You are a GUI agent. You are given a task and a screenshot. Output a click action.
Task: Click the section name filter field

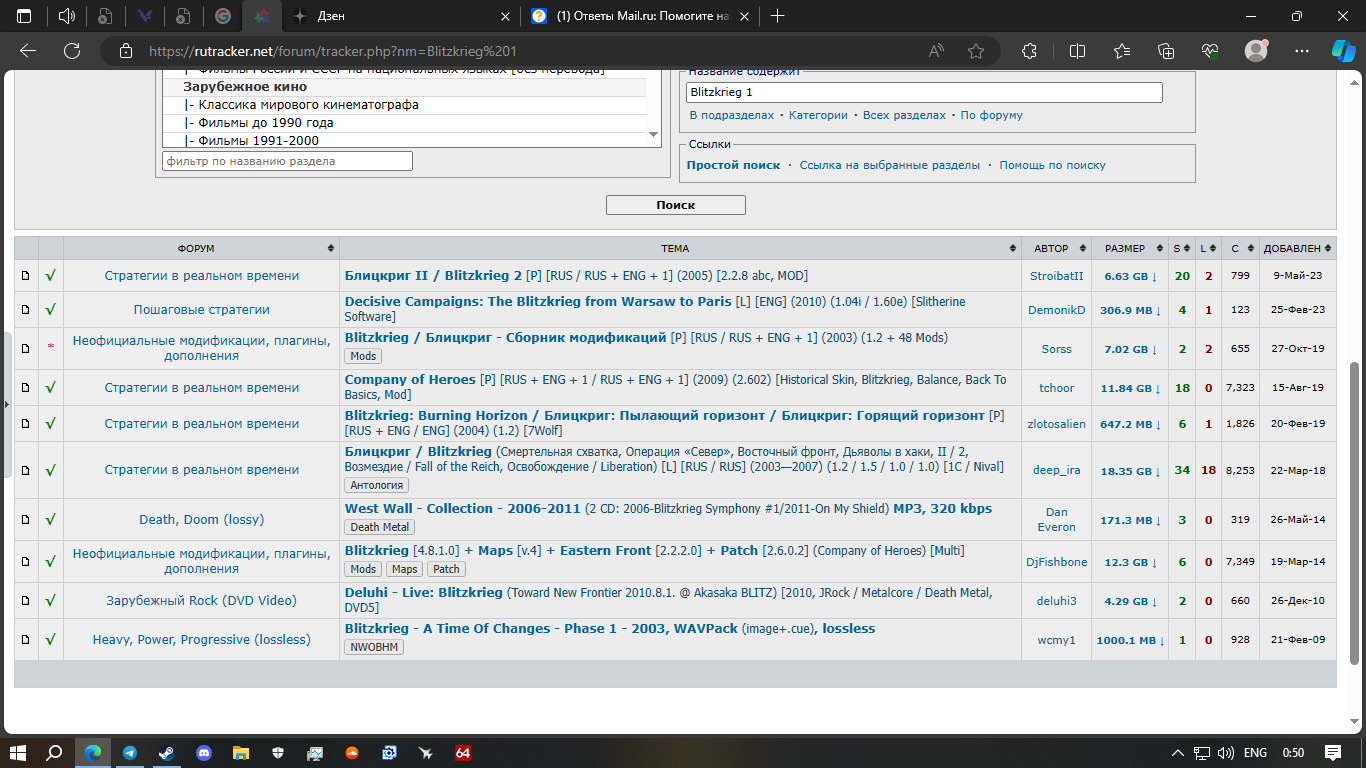coord(287,161)
